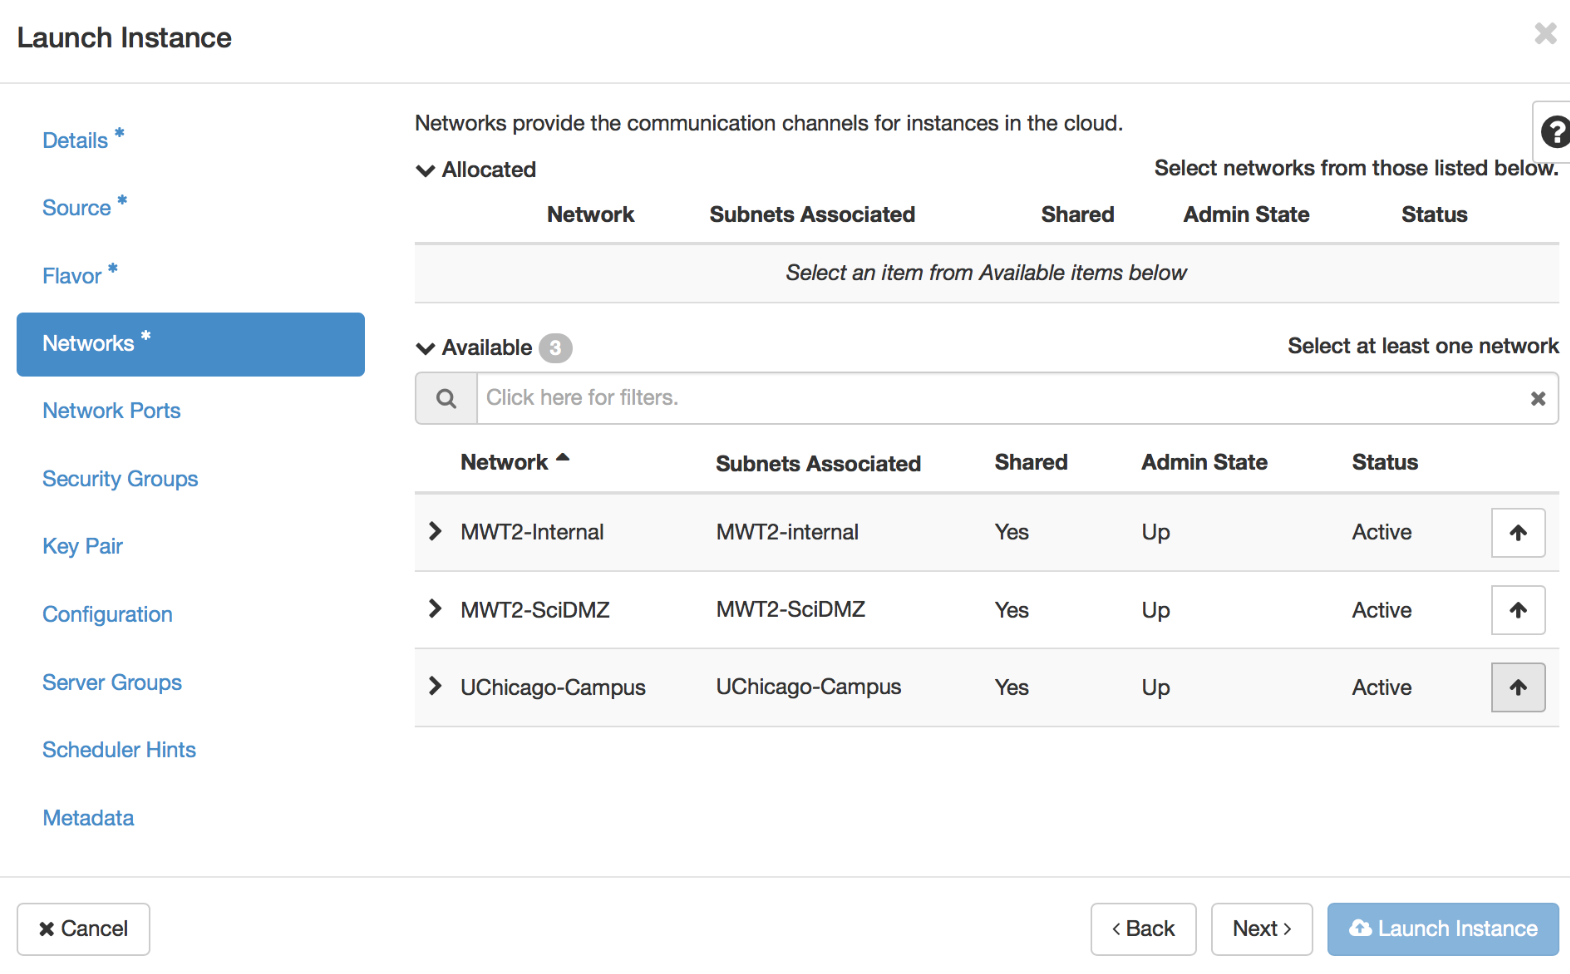
Task: Click the Launch Instance button
Action: 1442,929
